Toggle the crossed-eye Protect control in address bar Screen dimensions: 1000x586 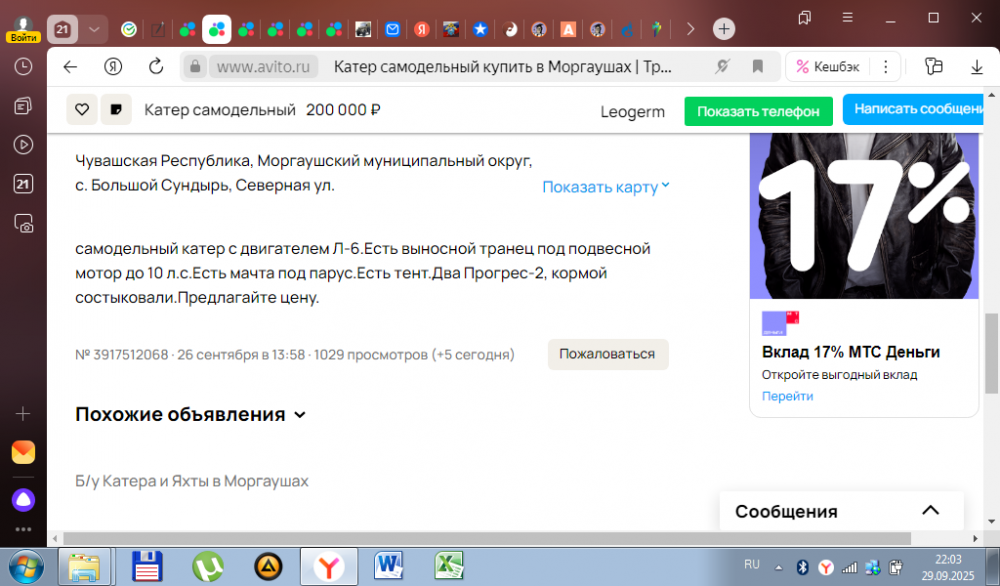[723, 66]
